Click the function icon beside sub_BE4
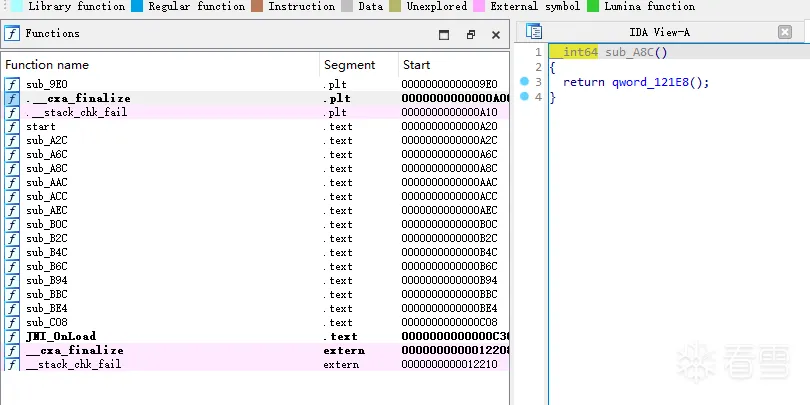 (12, 308)
